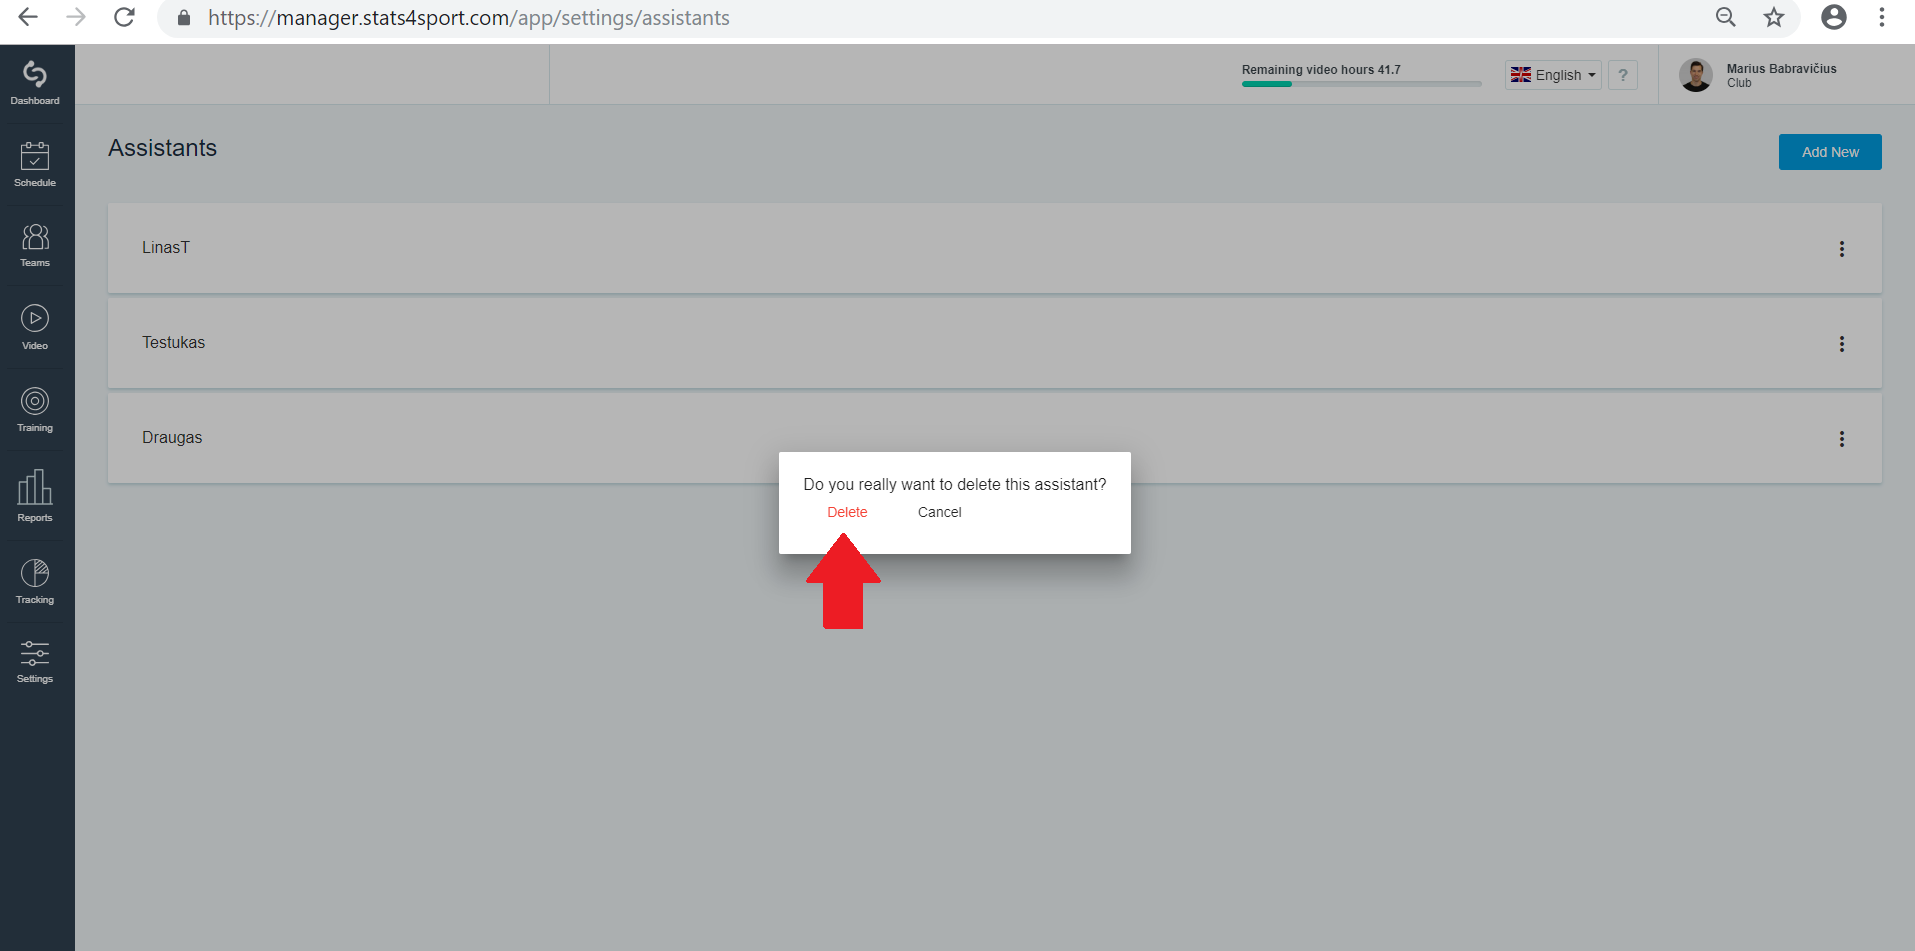This screenshot has height=951, width=1915.
Task: Open the Dashboard sidebar icon
Action: pyautogui.click(x=35, y=74)
